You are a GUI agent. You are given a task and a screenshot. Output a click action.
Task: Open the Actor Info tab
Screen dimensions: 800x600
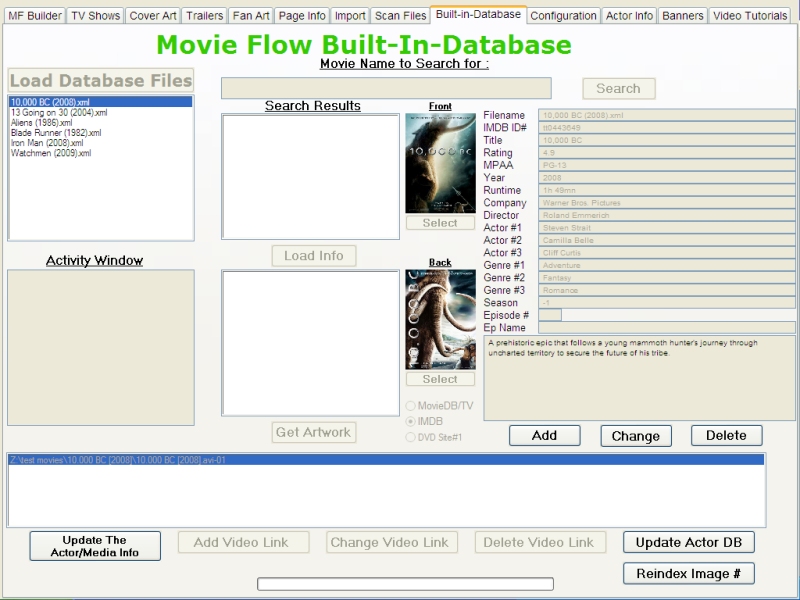coord(629,16)
